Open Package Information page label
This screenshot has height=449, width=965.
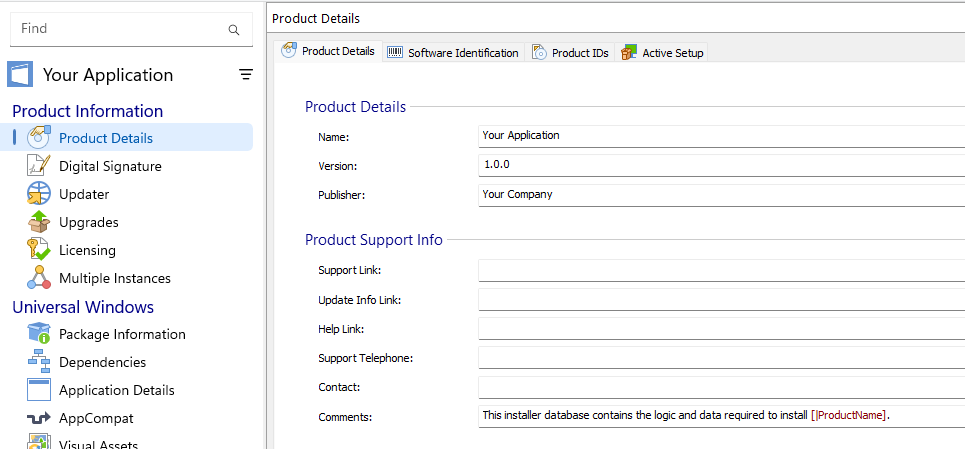[122, 334]
